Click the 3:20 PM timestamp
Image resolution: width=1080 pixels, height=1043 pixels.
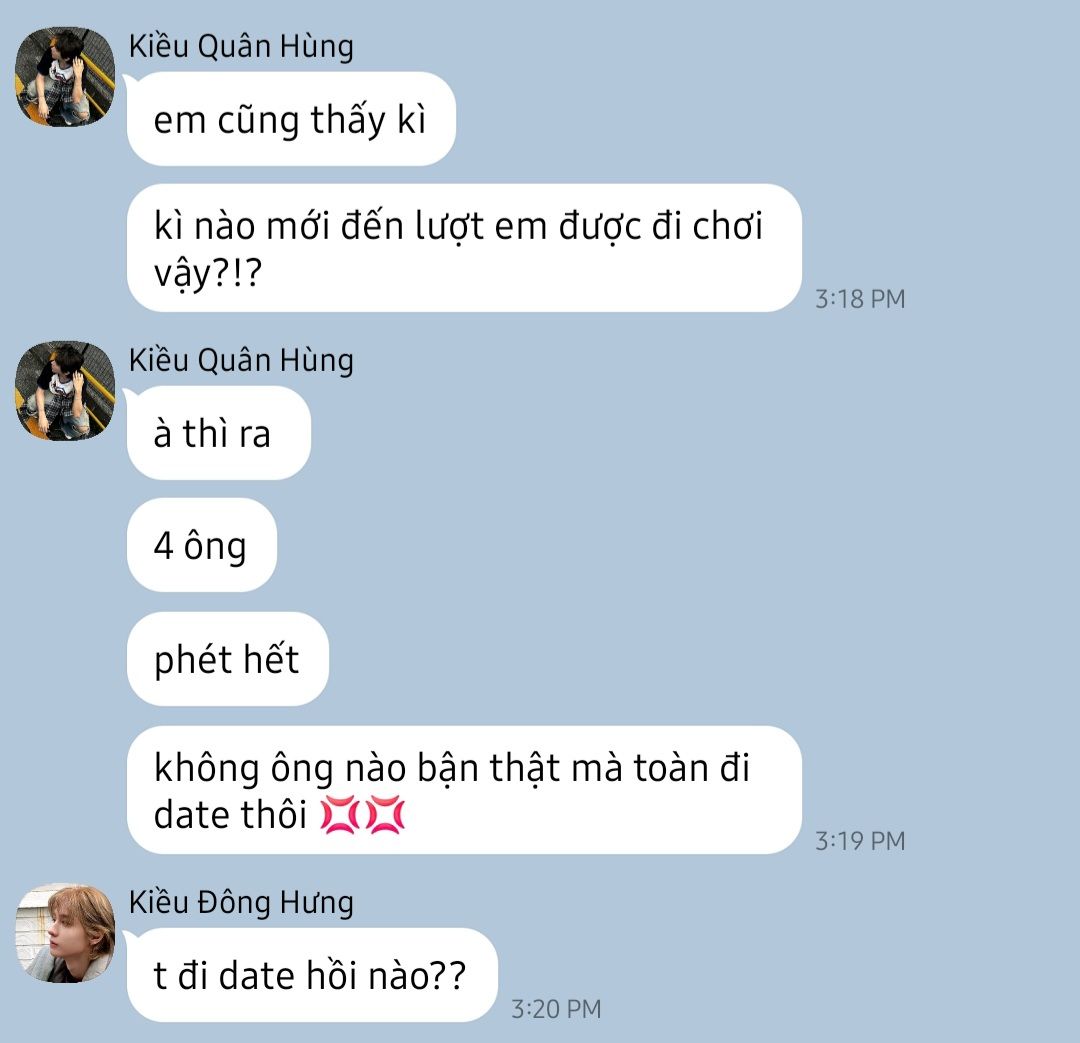tap(556, 1009)
